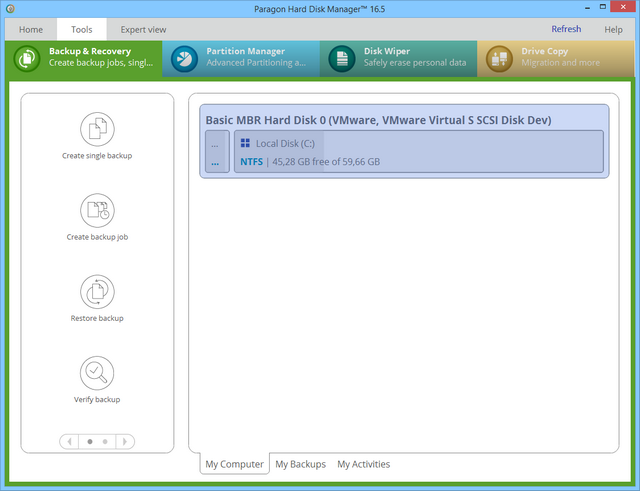Expand the small hidden partition block
This screenshot has height=491, width=640.
tap(216, 153)
